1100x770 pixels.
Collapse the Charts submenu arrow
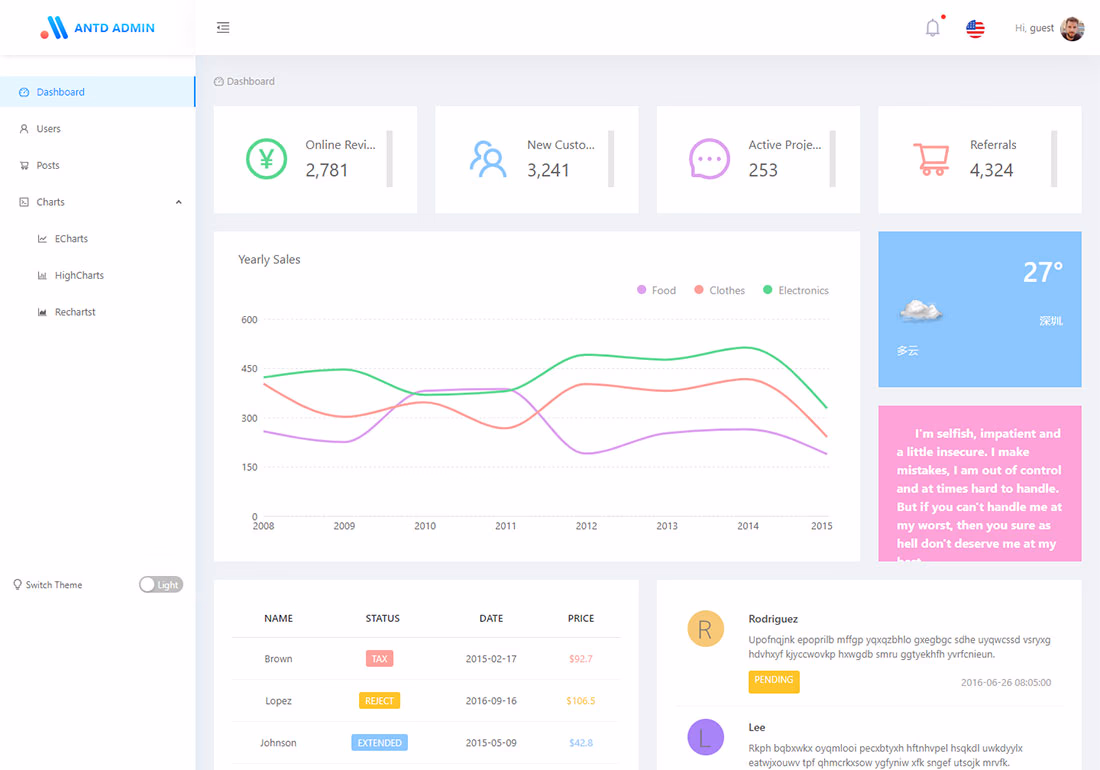click(178, 202)
